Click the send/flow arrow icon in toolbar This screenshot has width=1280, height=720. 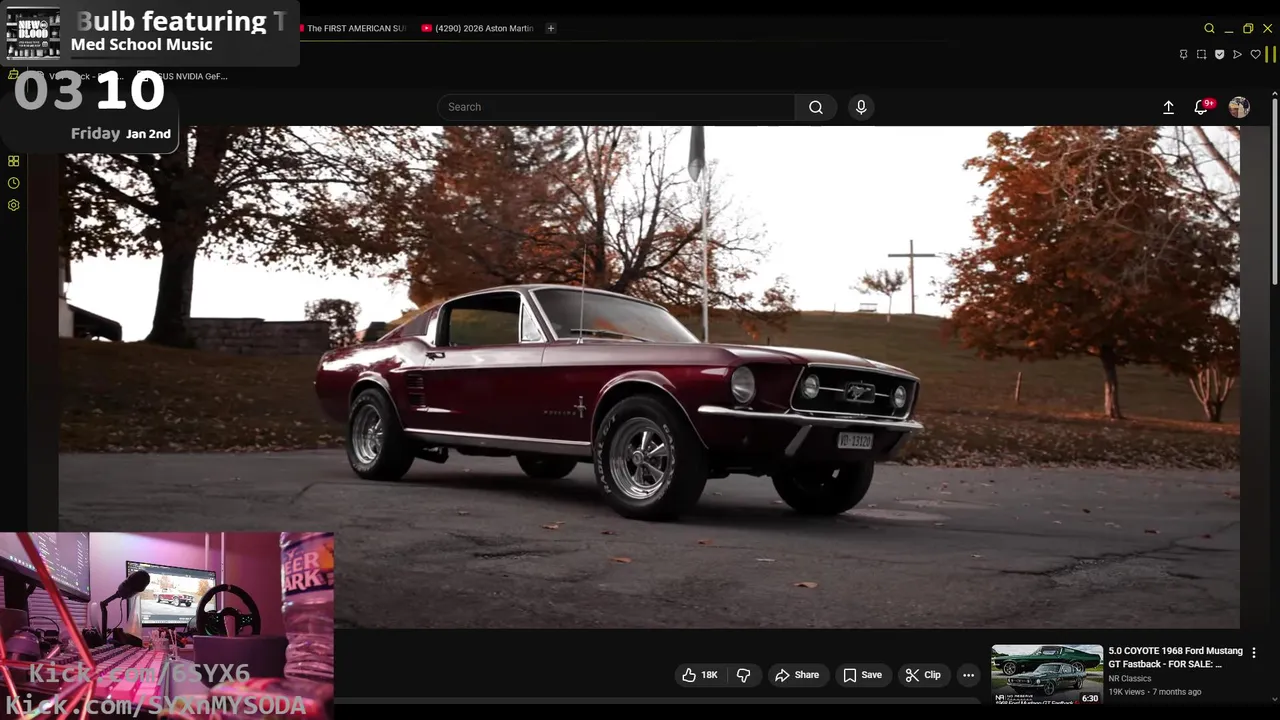pyautogui.click(x=1237, y=54)
